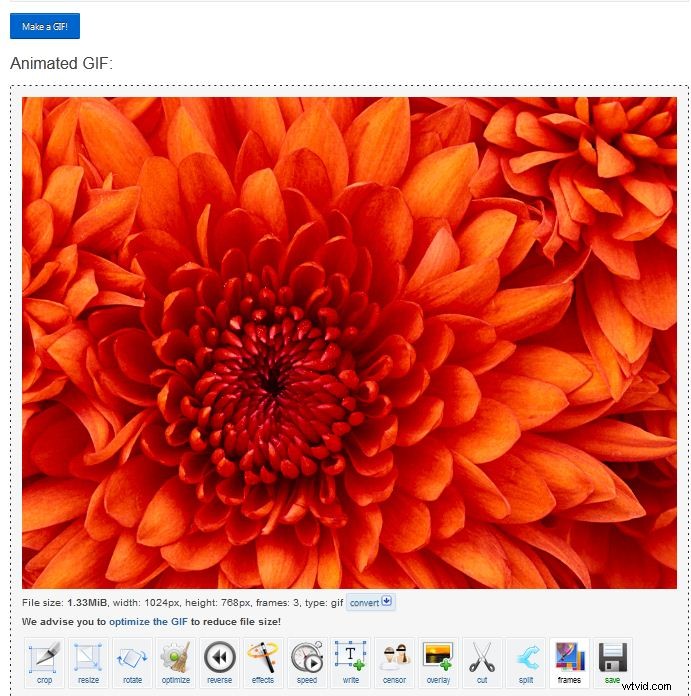Viewport: 691px width, 696px height.
Task: Save the GIF with save icon
Action: (x=612, y=662)
